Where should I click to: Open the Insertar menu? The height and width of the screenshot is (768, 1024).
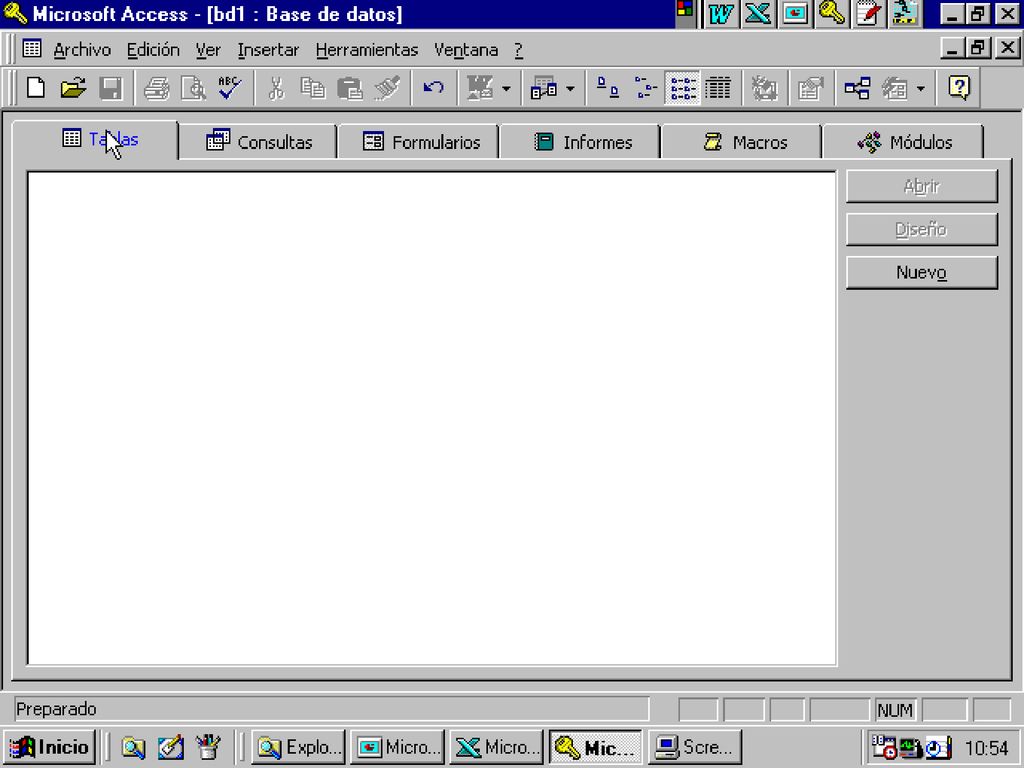point(268,50)
